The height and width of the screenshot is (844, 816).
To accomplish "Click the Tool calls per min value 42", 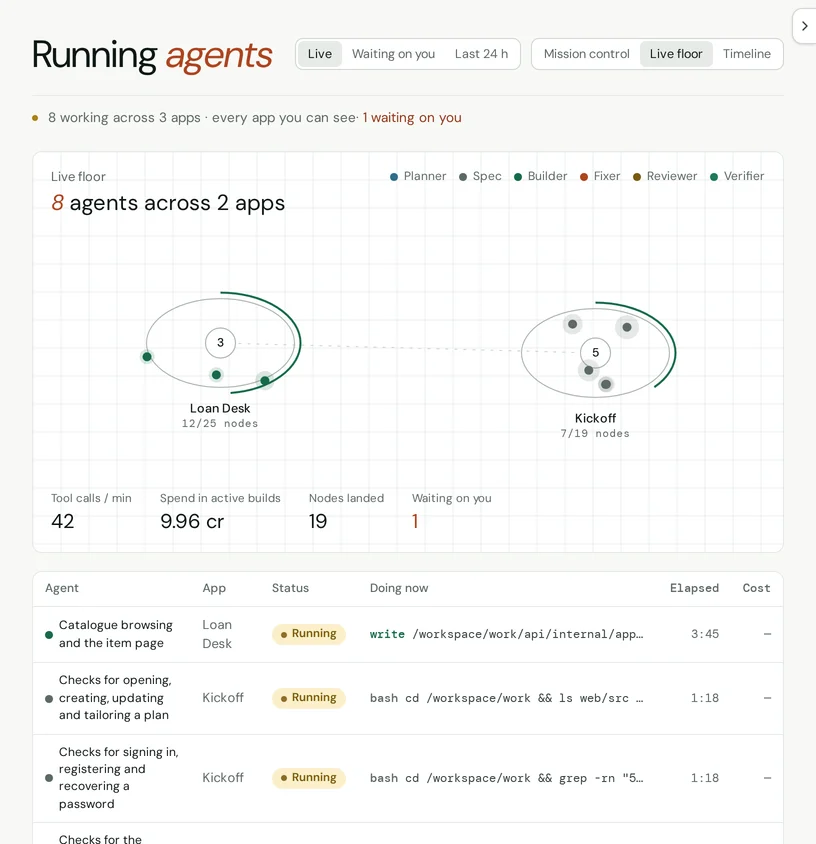I will click(62, 521).
